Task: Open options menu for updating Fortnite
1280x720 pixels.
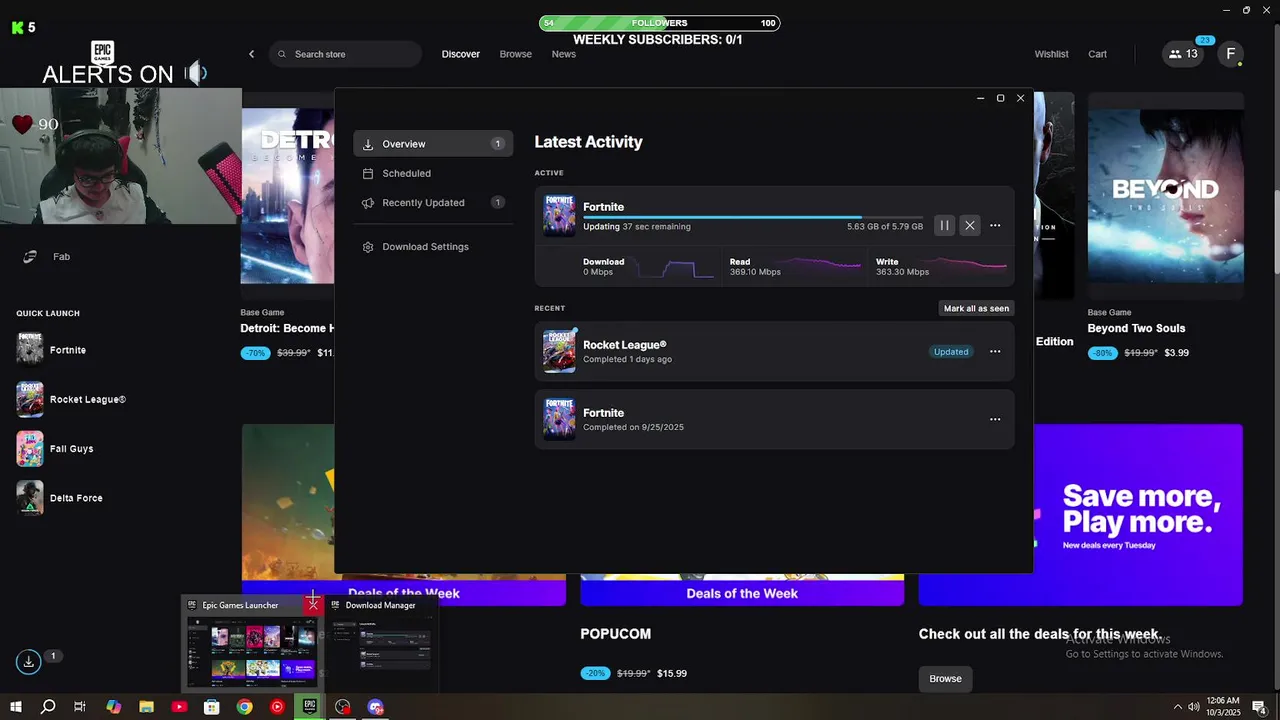Action: pyautogui.click(x=995, y=226)
